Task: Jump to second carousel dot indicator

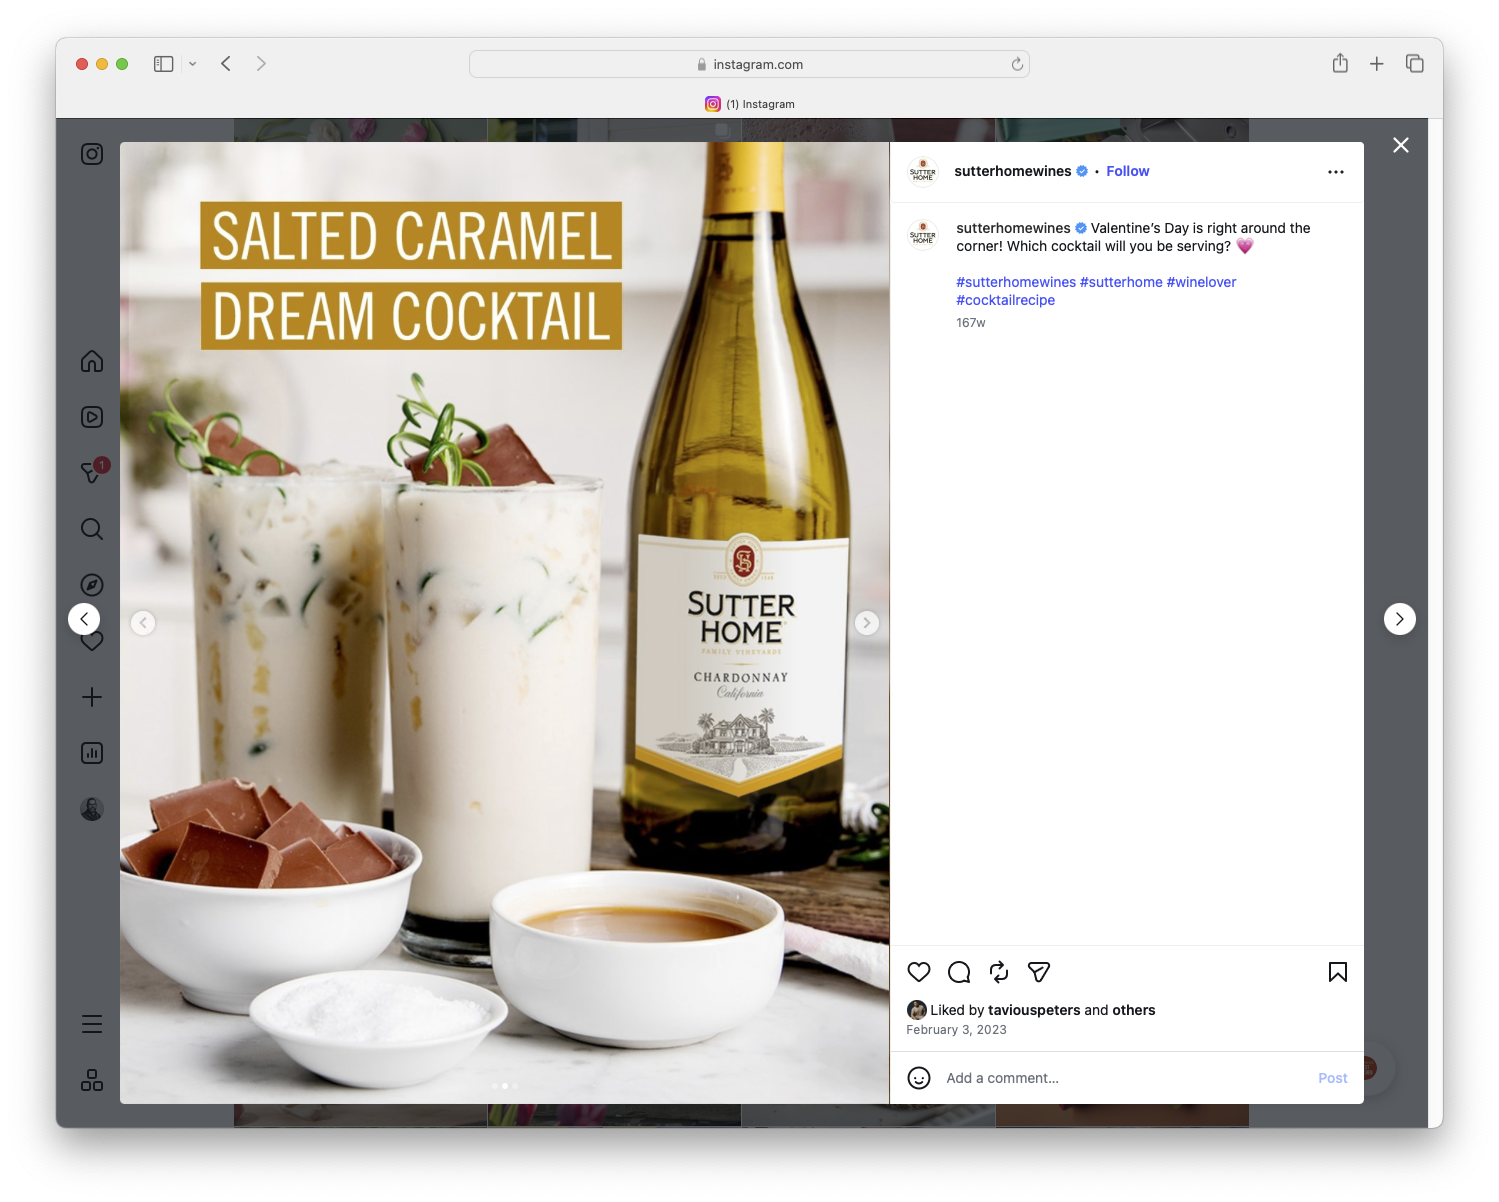Action: (504, 1085)
